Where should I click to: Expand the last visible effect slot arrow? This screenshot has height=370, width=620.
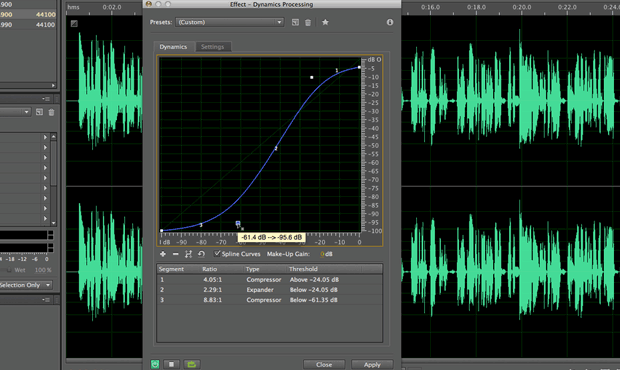coord(45,218)
